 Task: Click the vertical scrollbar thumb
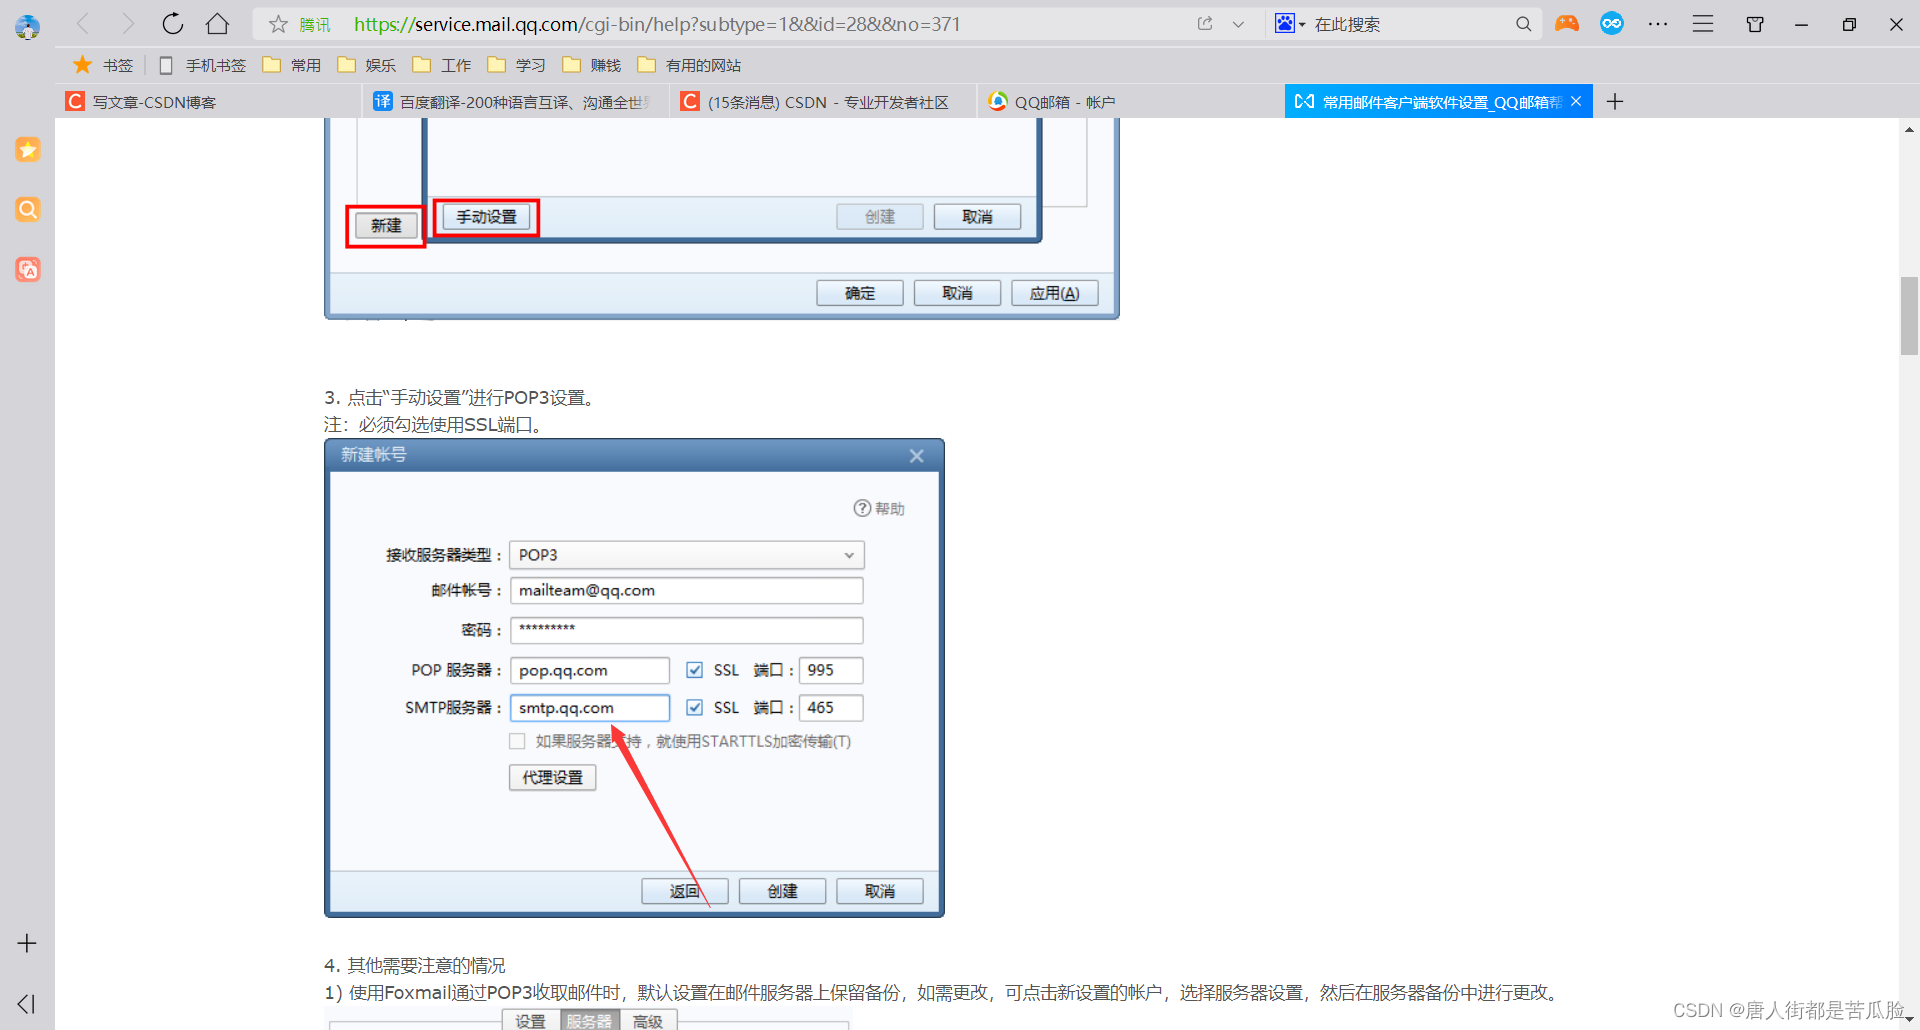click(1909, 315)
